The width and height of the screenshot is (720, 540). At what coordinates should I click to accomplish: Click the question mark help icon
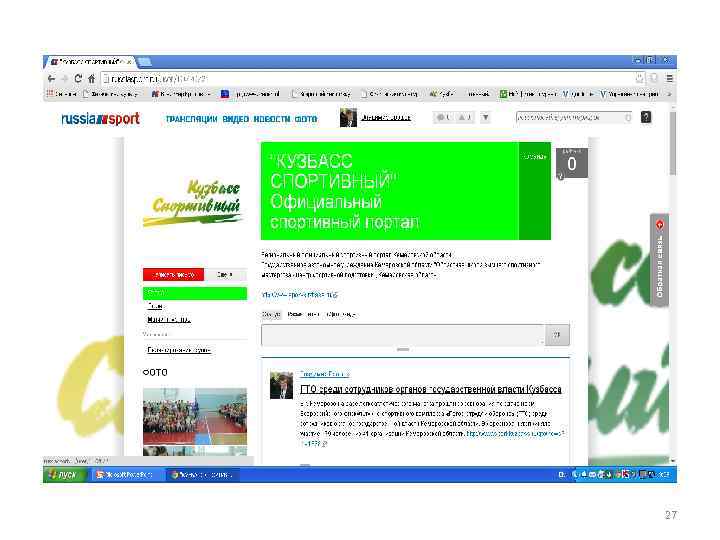pos(646,117)
